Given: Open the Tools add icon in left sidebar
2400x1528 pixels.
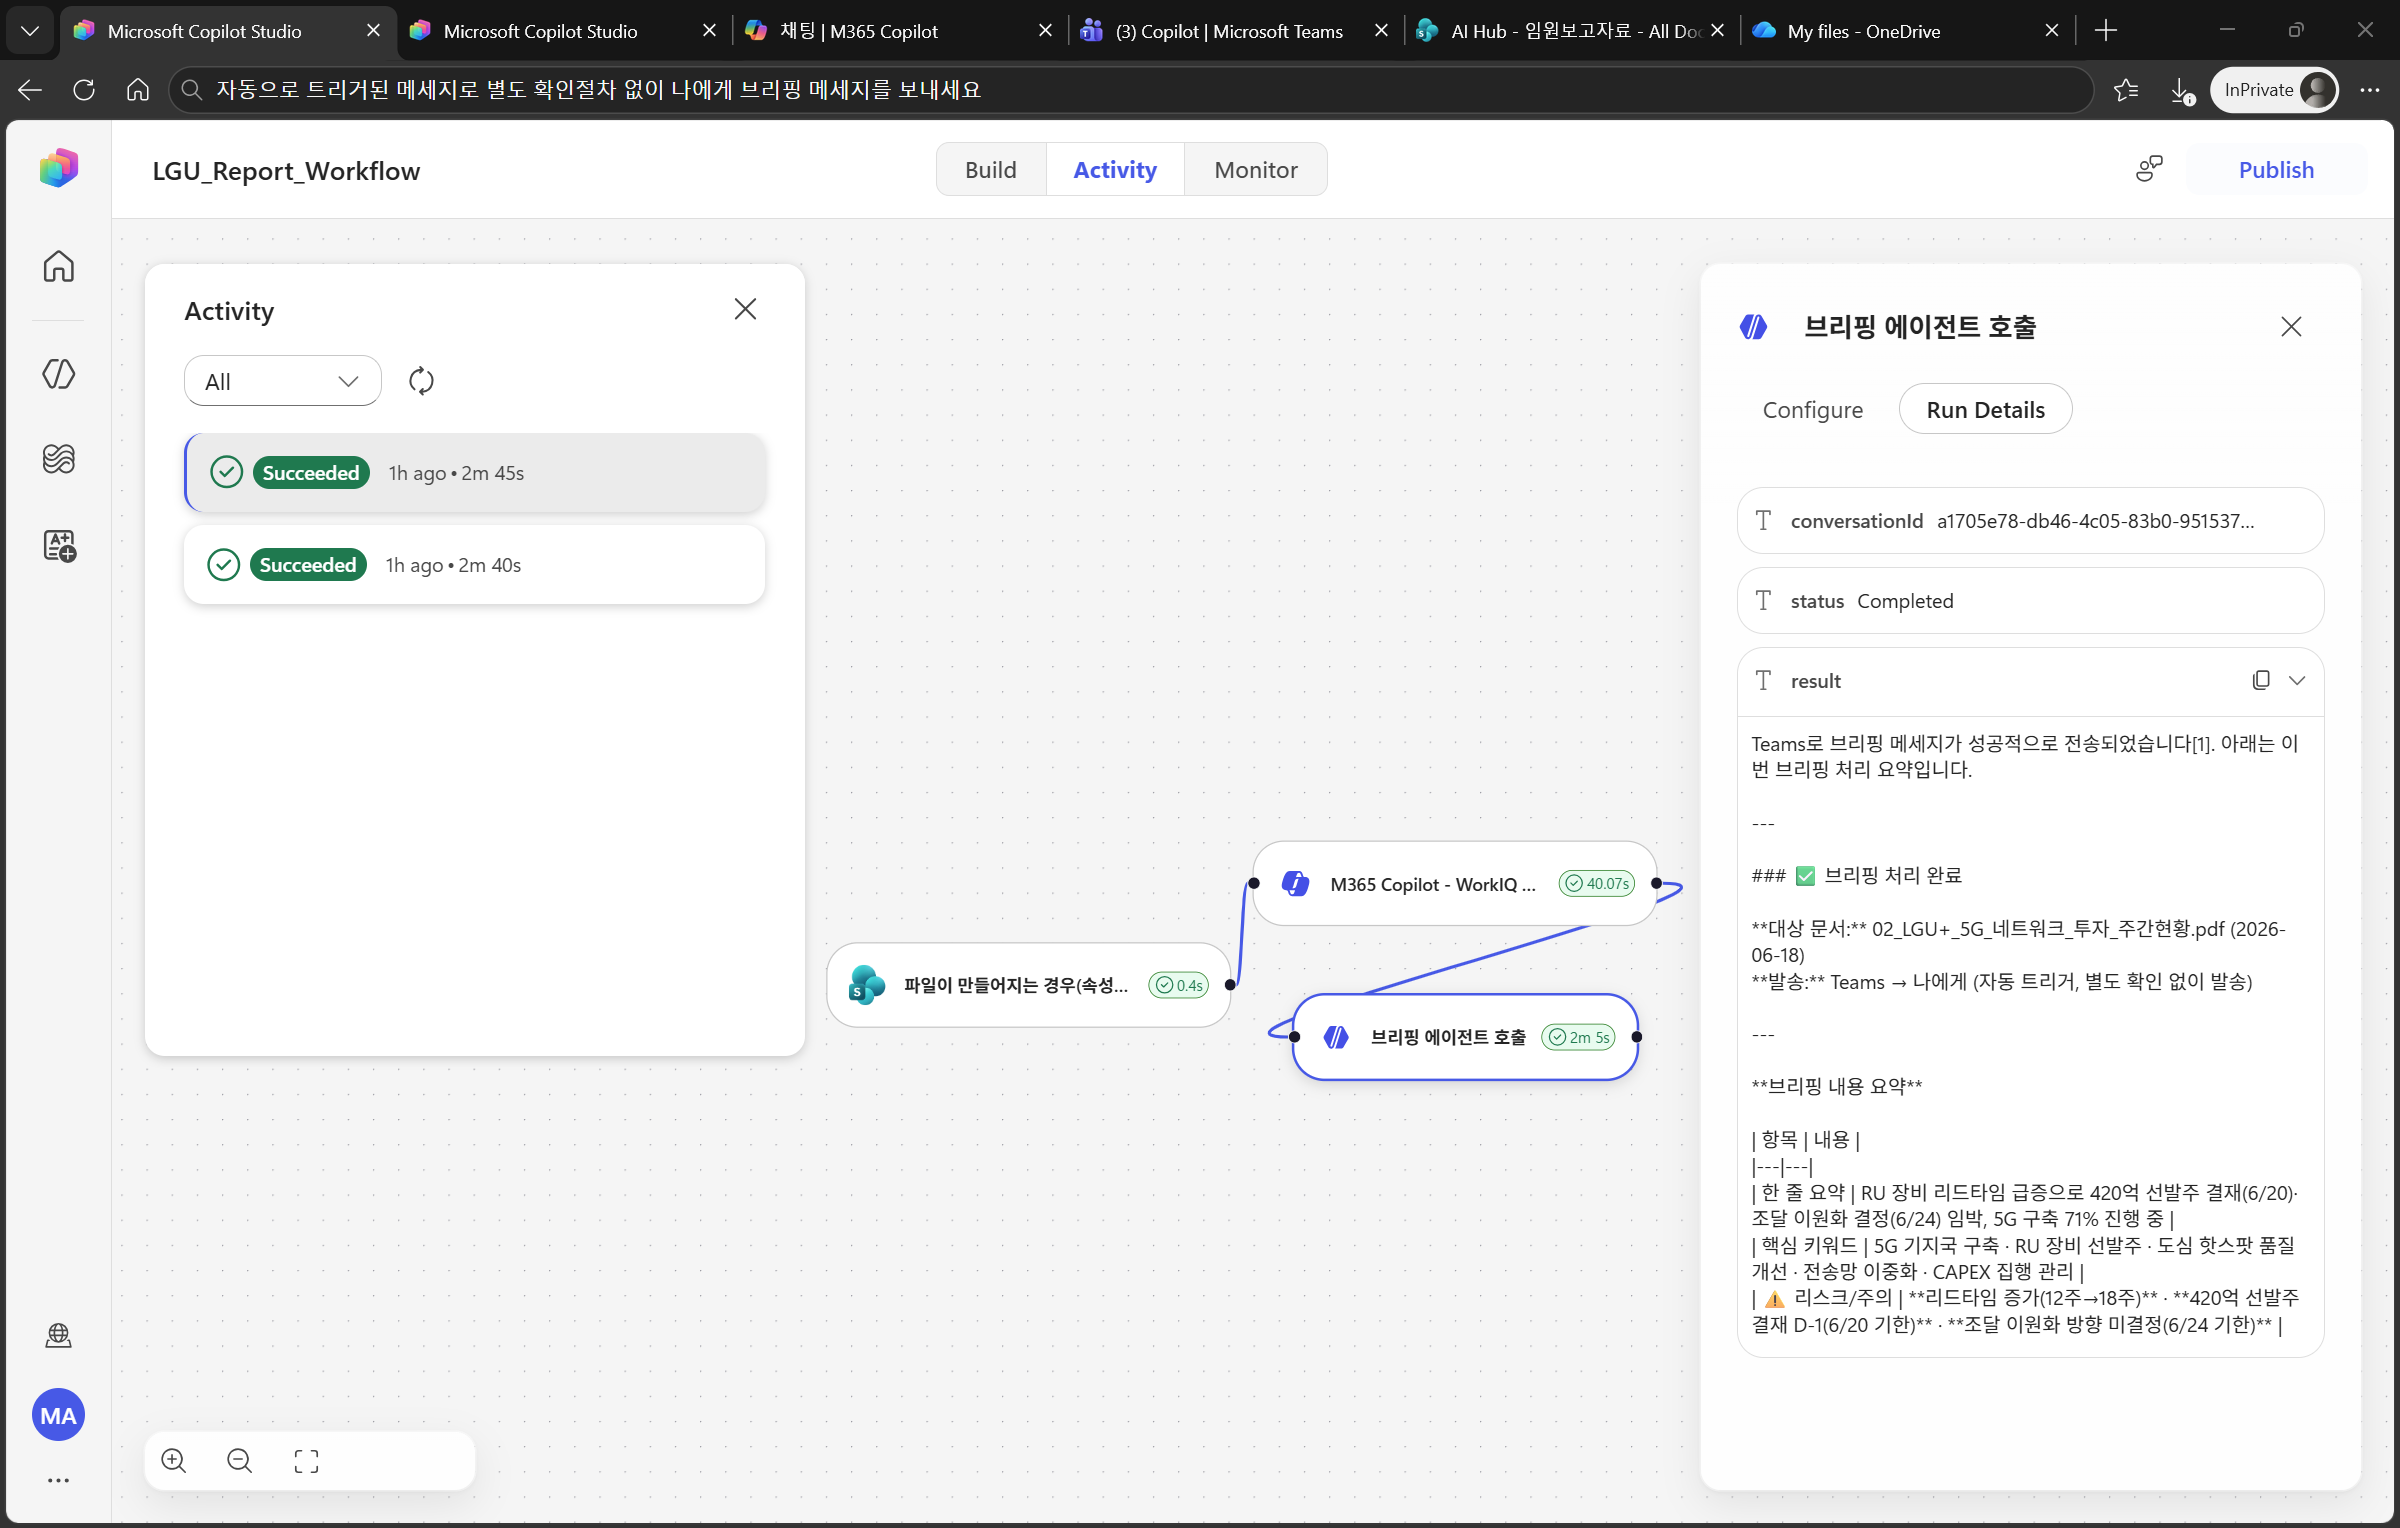Looking at the screenshot, I should [59, 546].
